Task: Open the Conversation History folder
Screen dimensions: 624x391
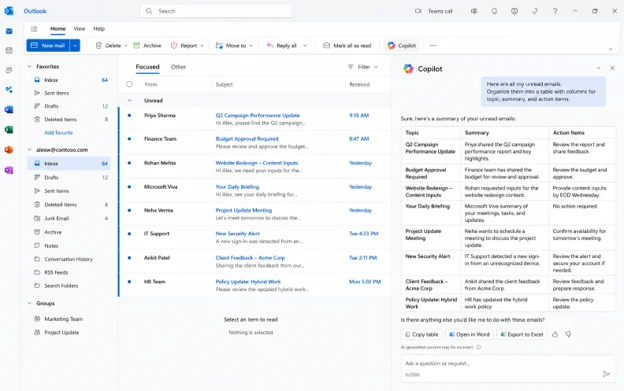Action: [68, 259]
